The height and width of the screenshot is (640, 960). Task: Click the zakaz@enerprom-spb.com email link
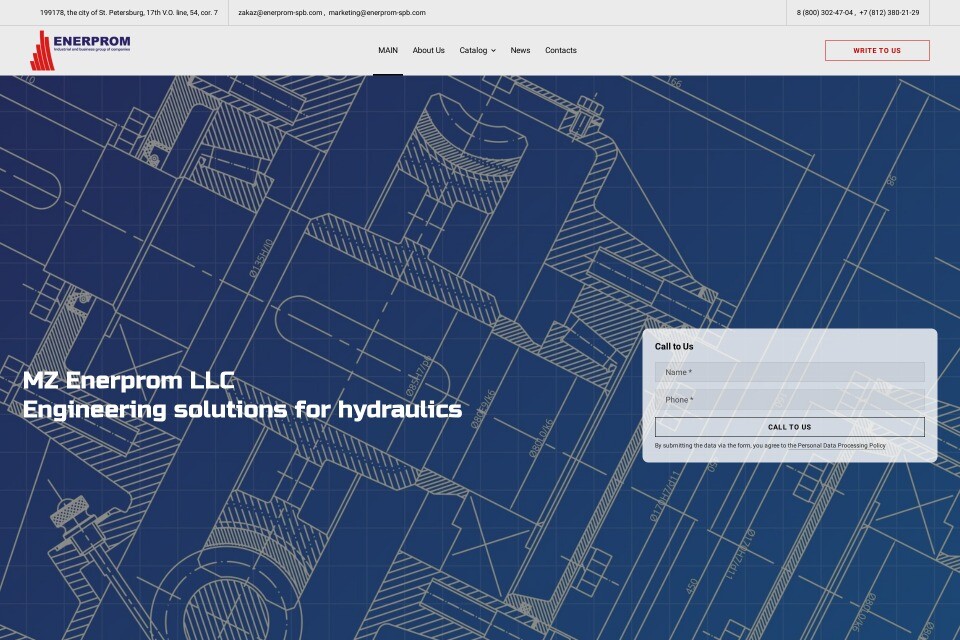(280, 12)
